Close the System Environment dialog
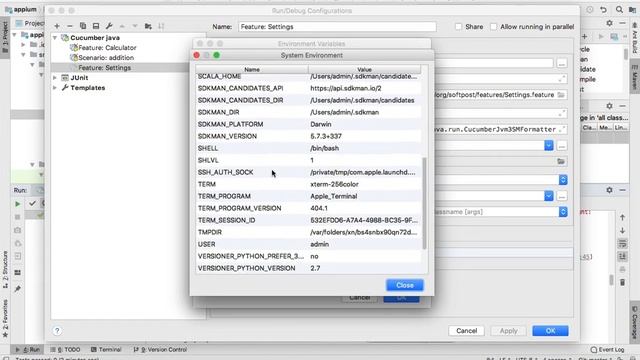This screenshot has height=360, width=640. click(405, 285)
